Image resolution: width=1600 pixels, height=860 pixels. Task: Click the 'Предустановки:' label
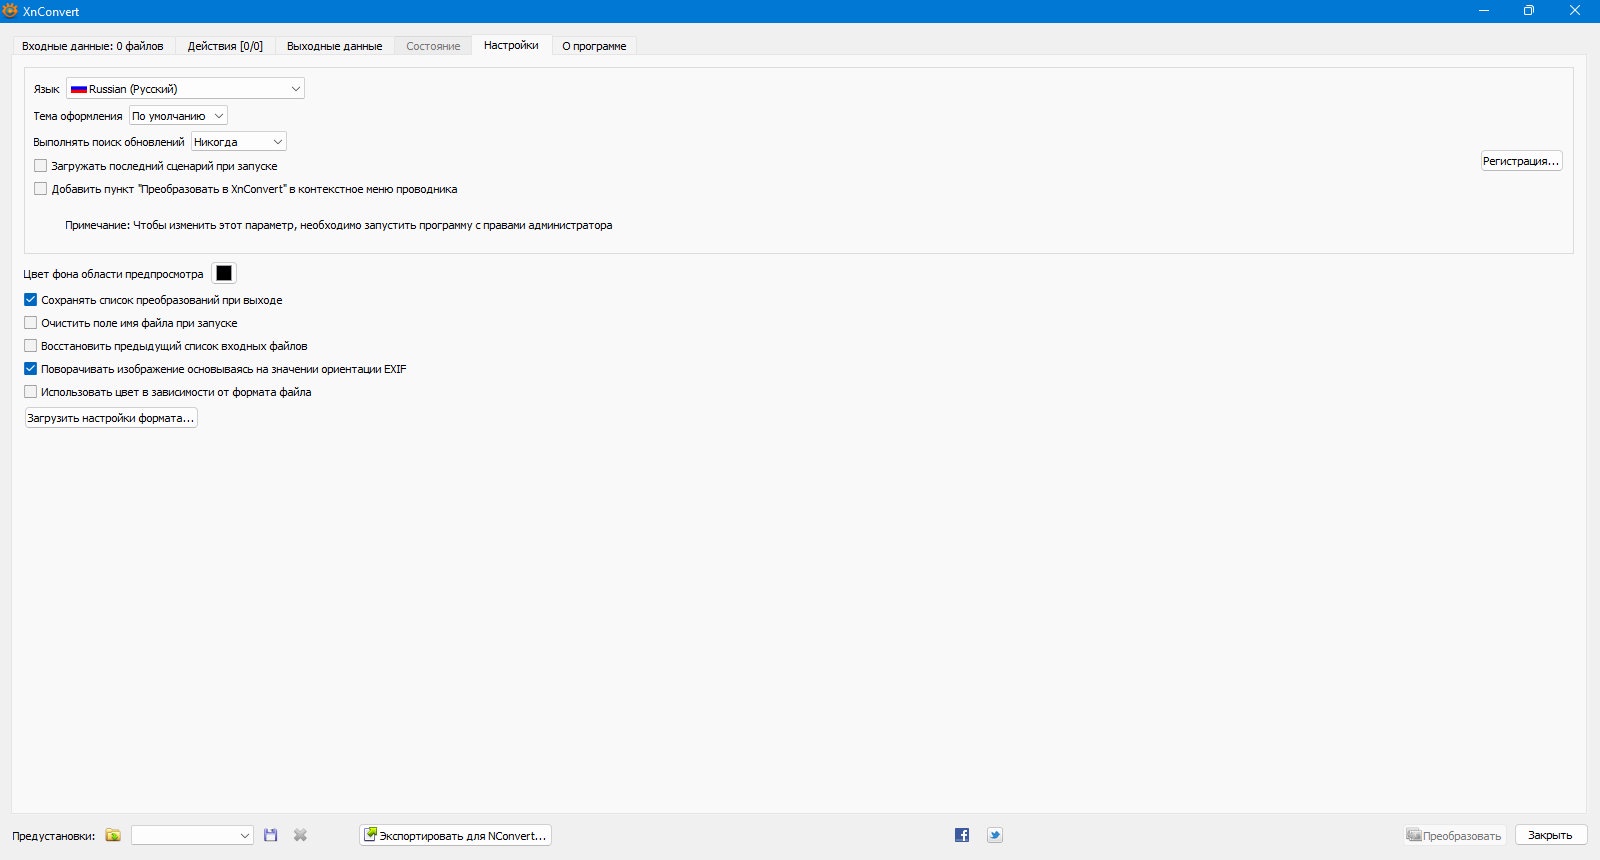[x=53, y=836]
